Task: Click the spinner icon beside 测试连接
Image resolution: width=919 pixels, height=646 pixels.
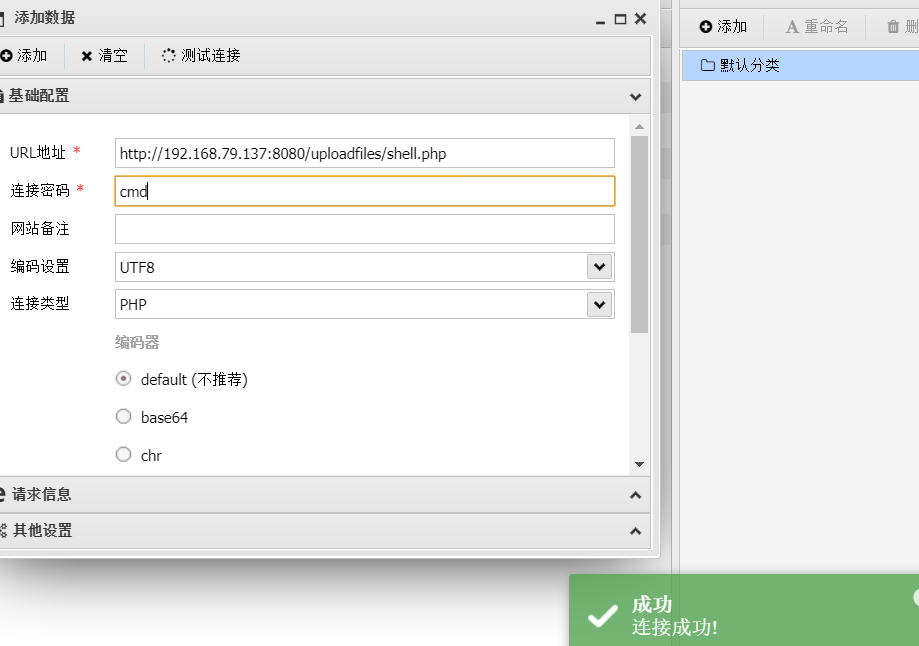Action: pos(168,56)
